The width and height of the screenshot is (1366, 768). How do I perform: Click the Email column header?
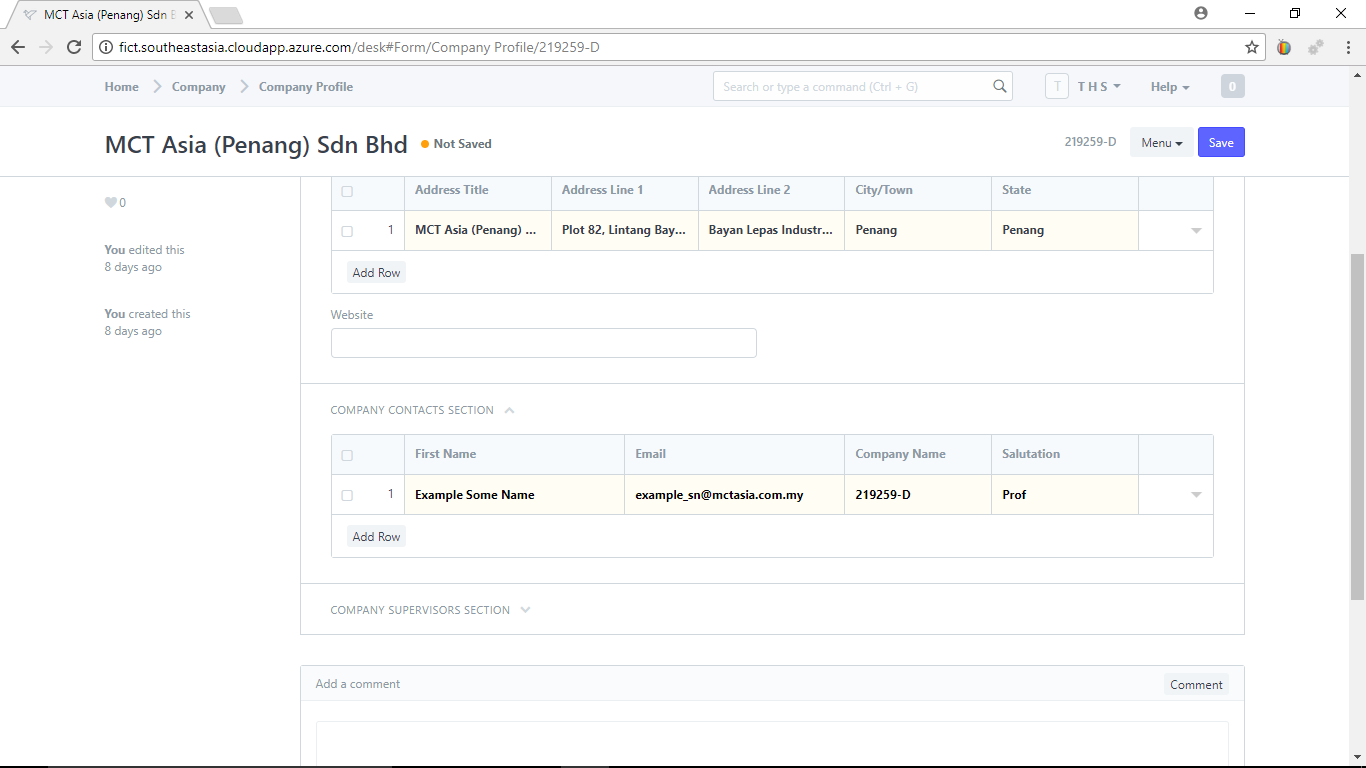pyautogui.click(x=735, y=454)
